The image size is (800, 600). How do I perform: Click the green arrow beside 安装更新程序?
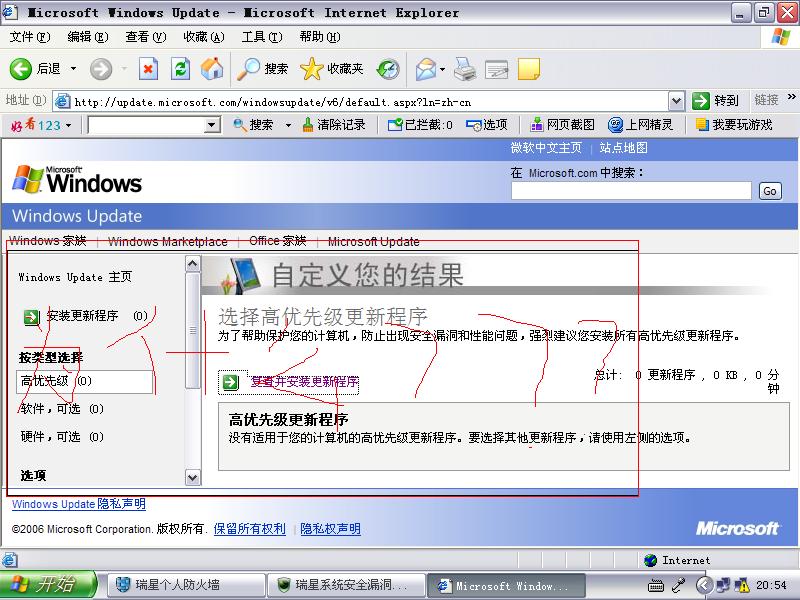tap(32, 317)
